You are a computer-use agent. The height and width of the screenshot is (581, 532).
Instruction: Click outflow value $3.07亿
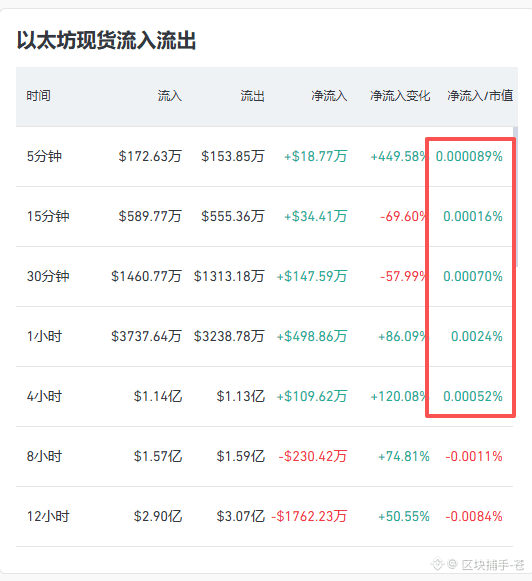point(240,516)
